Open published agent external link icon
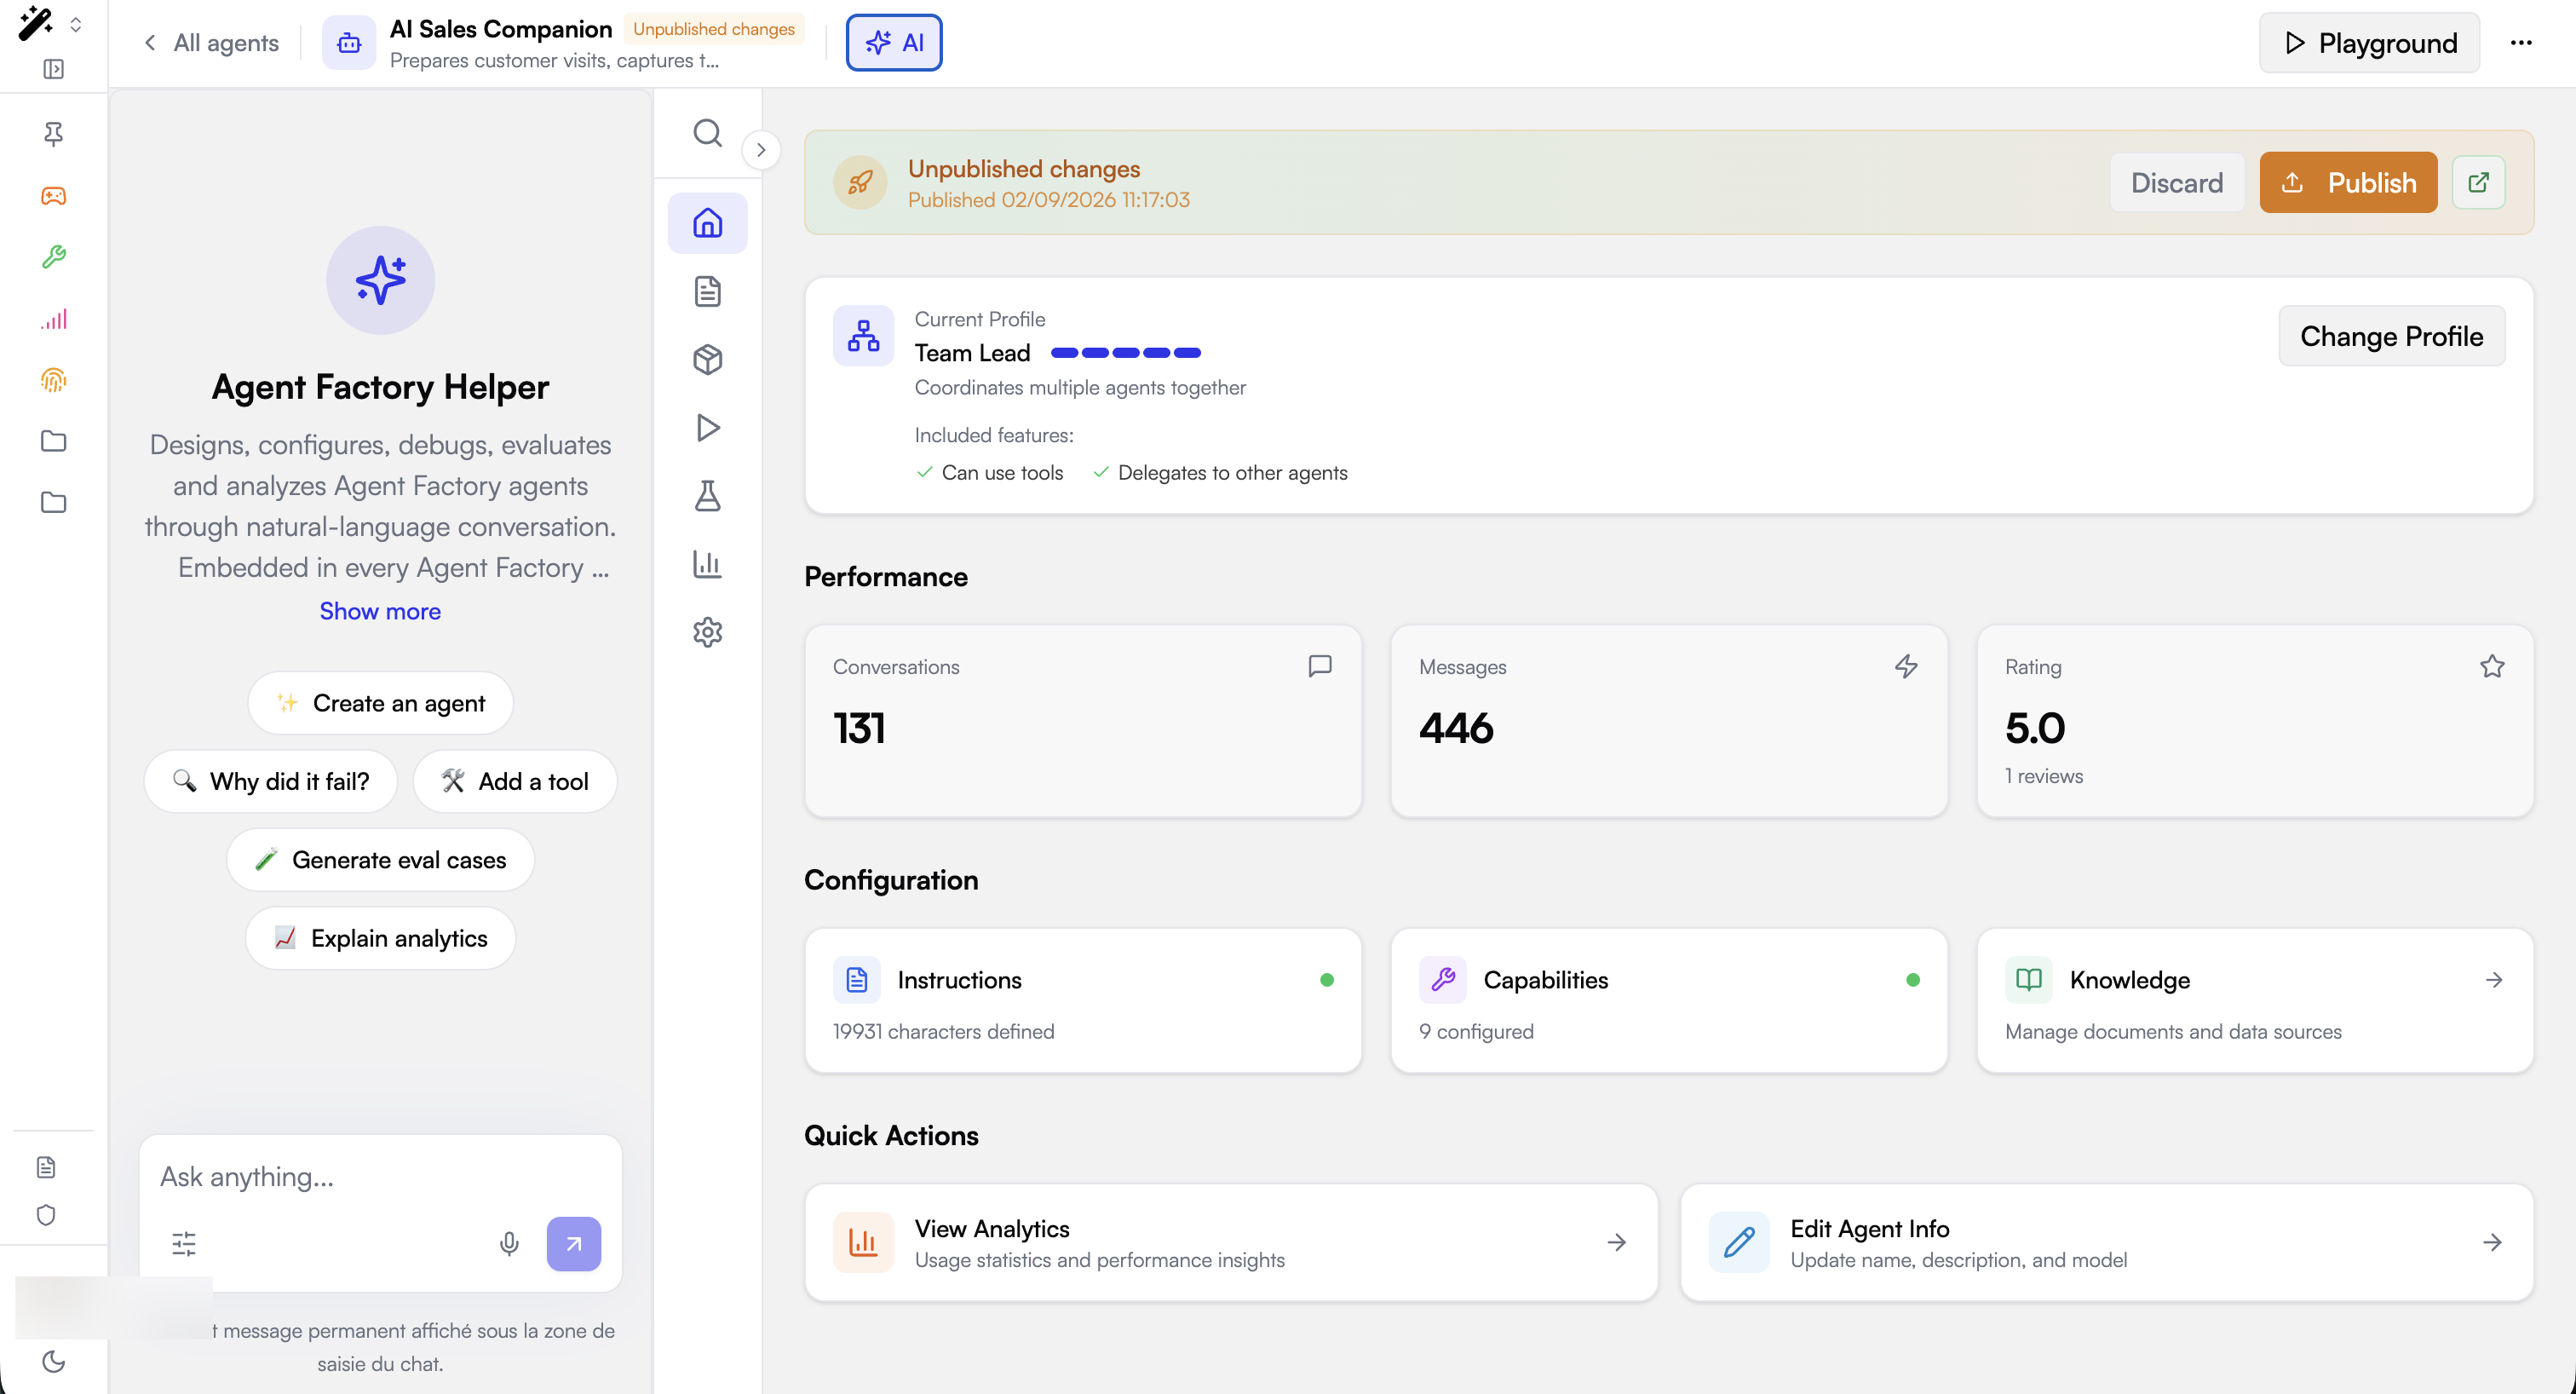 click(x=2478, y=182)
